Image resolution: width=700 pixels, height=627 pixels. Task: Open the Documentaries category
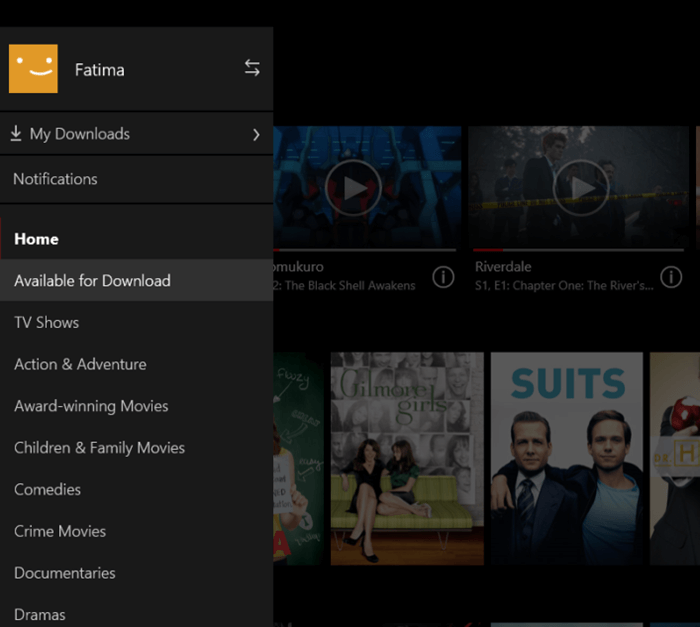[136, 573]
